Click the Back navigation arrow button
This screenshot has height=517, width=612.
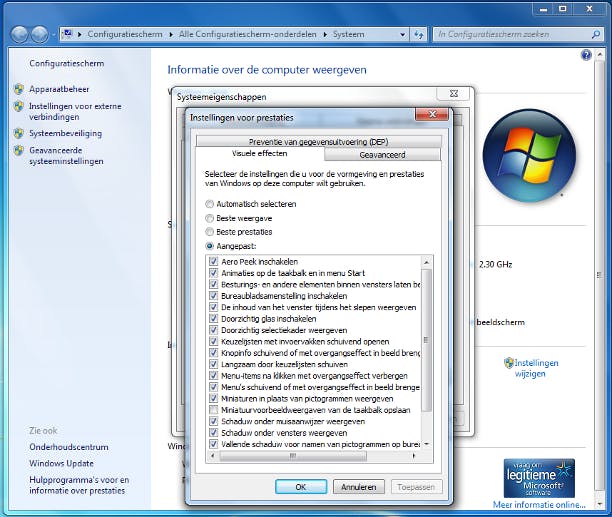(20, 34)
